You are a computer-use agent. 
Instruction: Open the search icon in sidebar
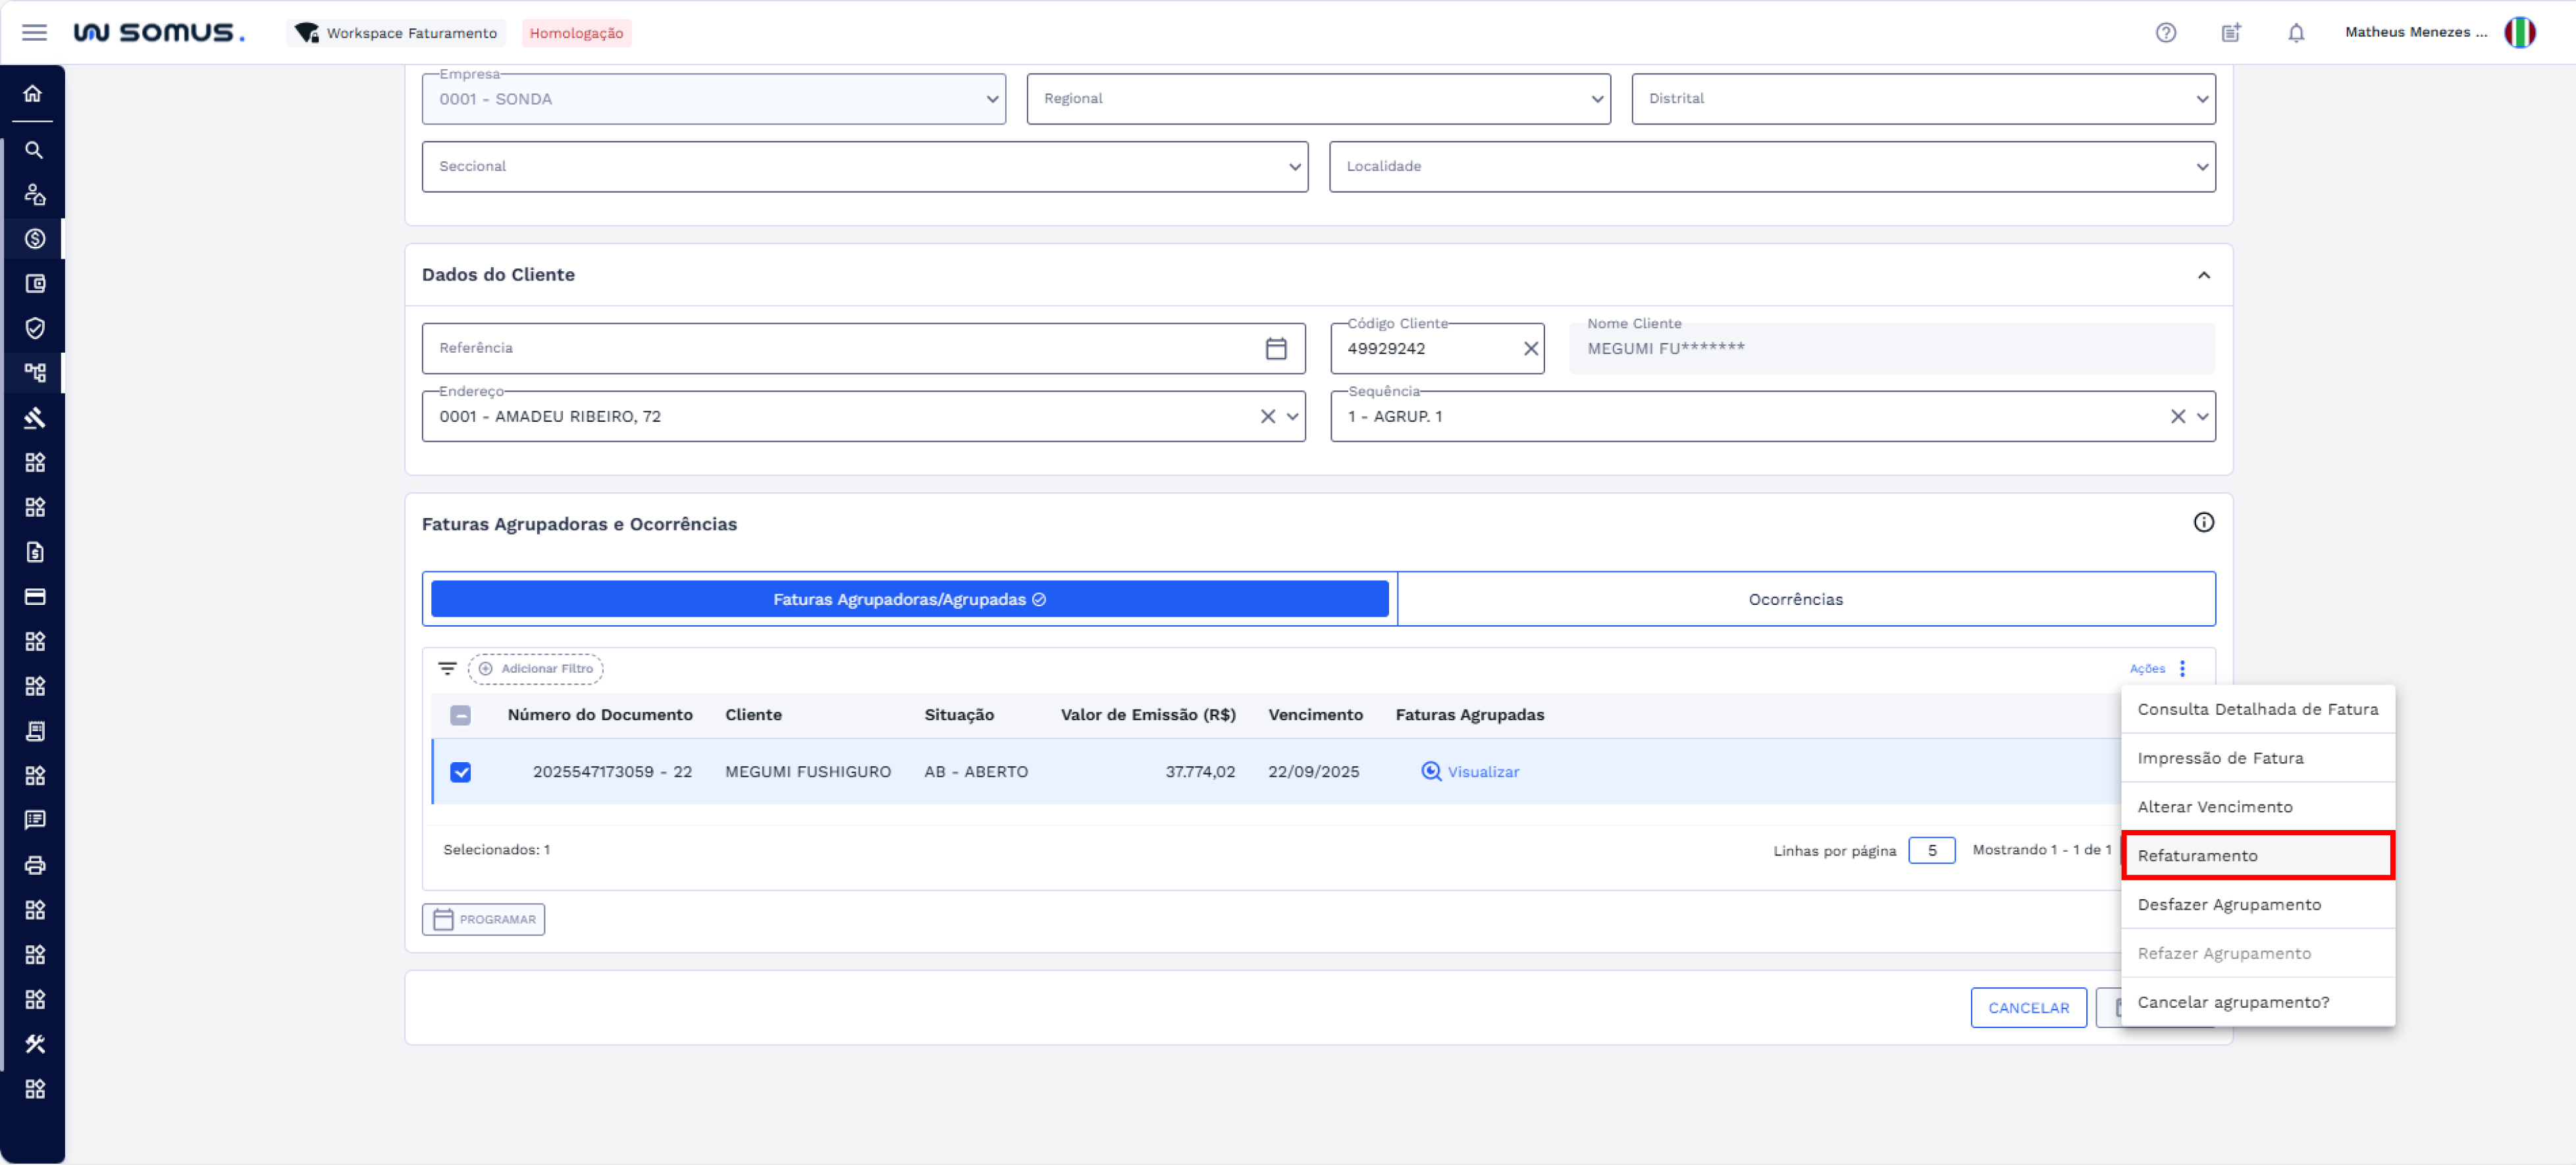tap(33, 150)
